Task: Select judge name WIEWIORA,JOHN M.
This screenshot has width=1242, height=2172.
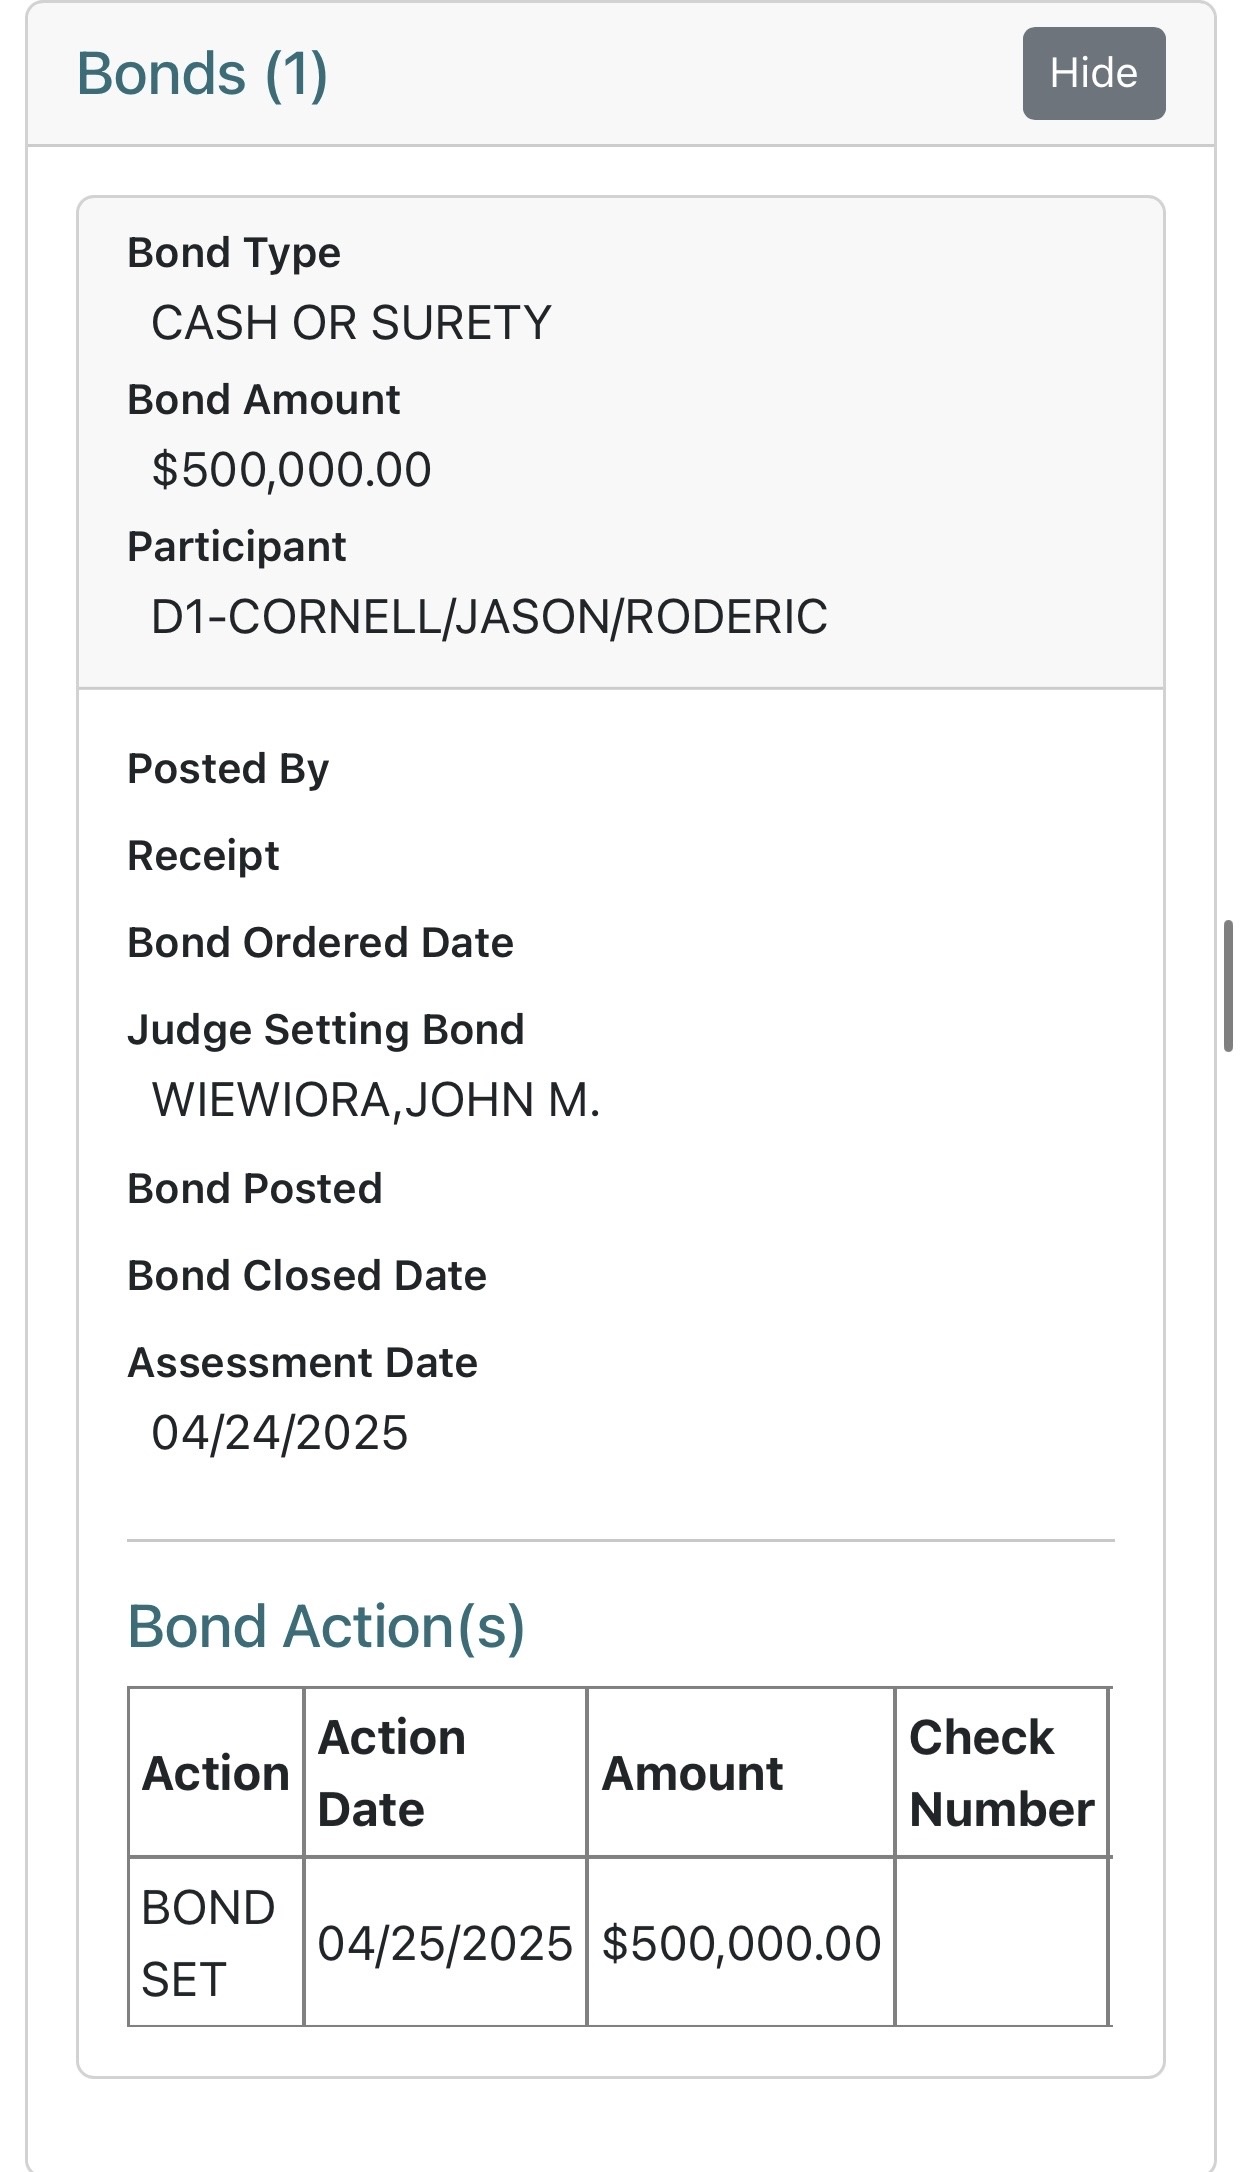Action: tap(376, 1100)
